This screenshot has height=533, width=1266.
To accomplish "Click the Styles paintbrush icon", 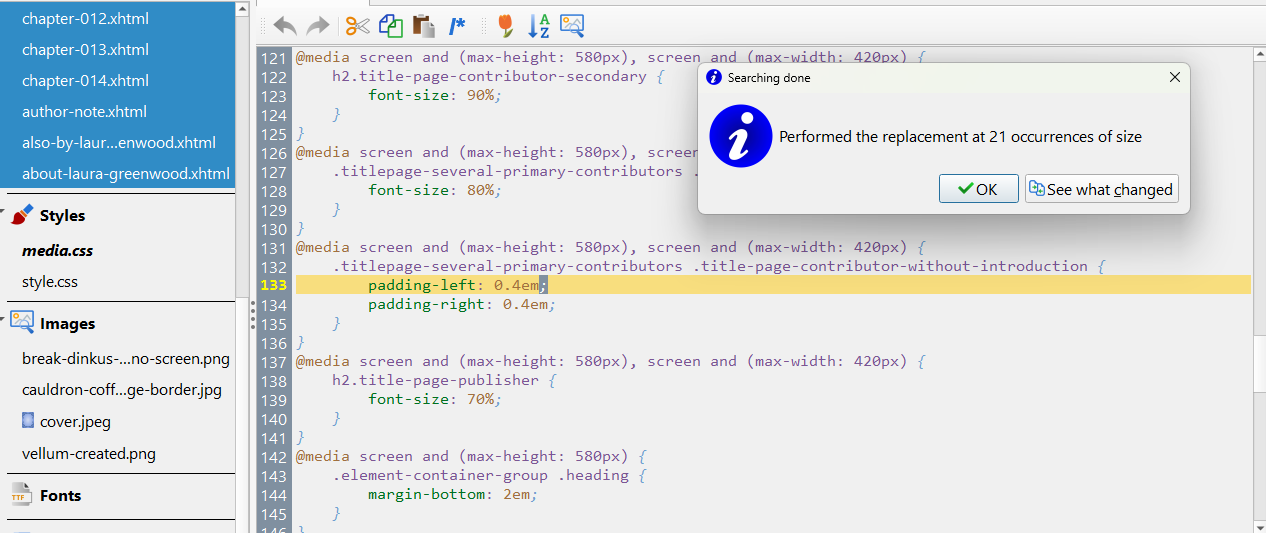I will pos(22,215).
